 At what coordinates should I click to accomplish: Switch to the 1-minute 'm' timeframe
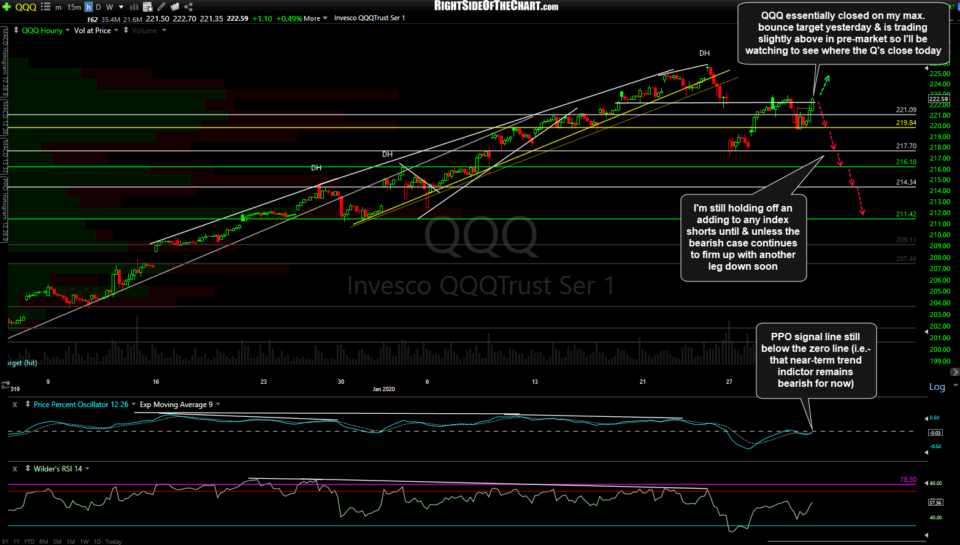point(59,7)
